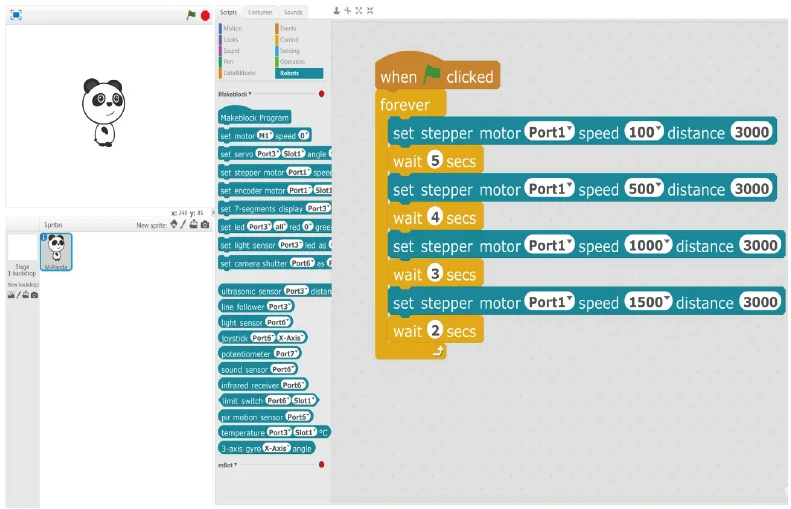Viewport: 791px width, 509px height.
Task: Open Port1 dropdown in speed 1500 block
Action: pyautogui.click(x=549, y=302)
